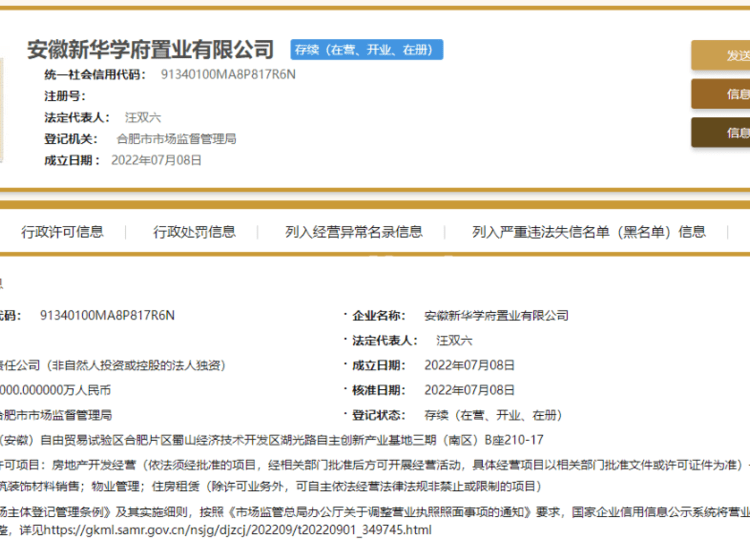Click the 核准日期 value 2022年07月08日

click(470, 390)
